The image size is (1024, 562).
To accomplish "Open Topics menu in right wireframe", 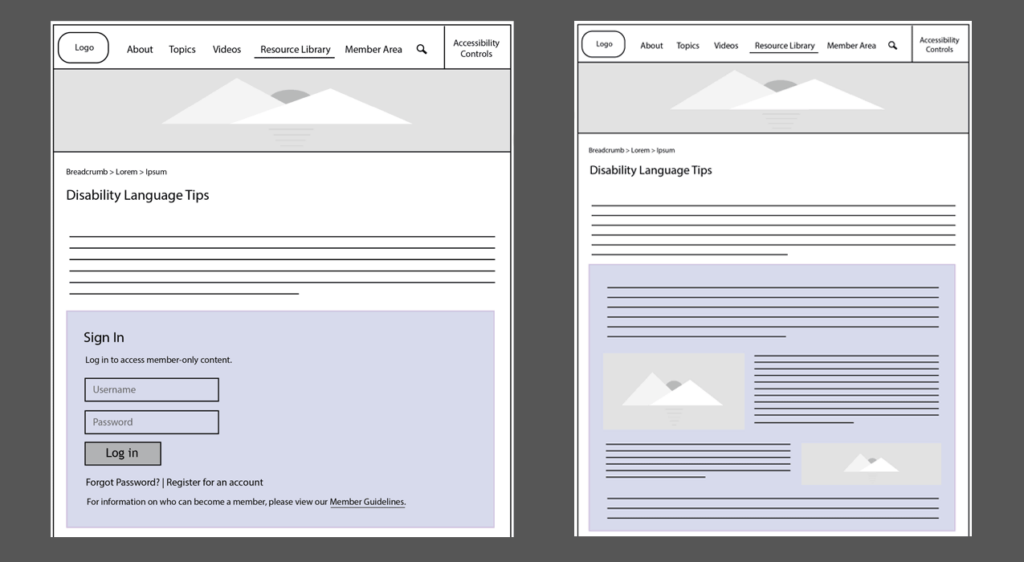I will [x=688, y=45].
